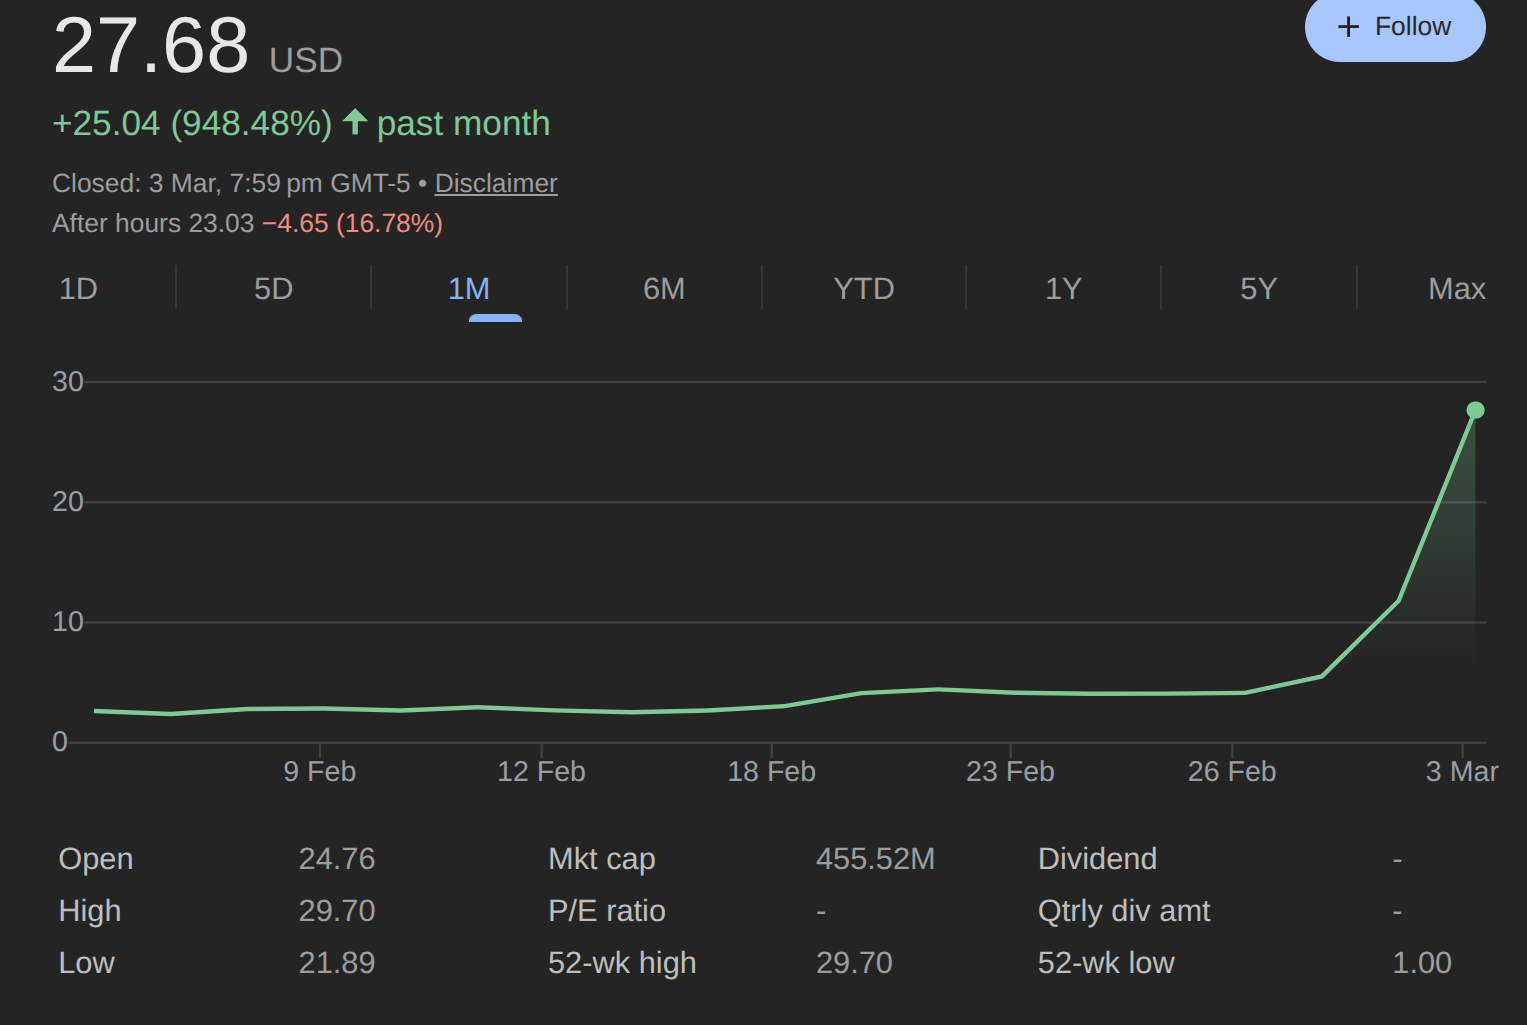Click the 52-wk low label
This screenshot has height=1025, width=1527.
pos(1106,963)
